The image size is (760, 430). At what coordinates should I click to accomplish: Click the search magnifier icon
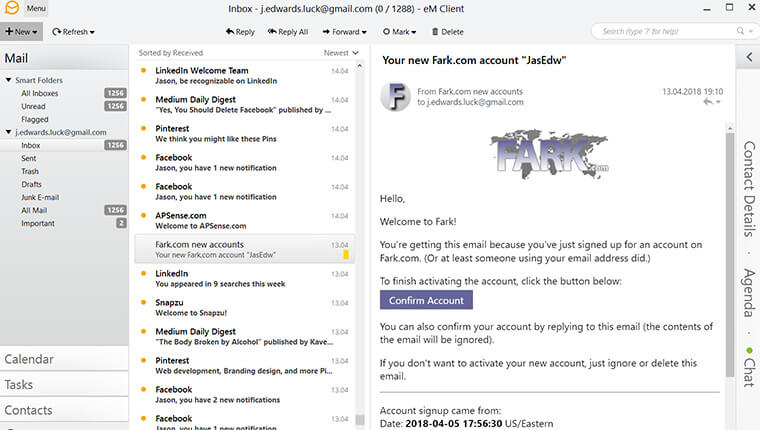click(x=740, y=31)
